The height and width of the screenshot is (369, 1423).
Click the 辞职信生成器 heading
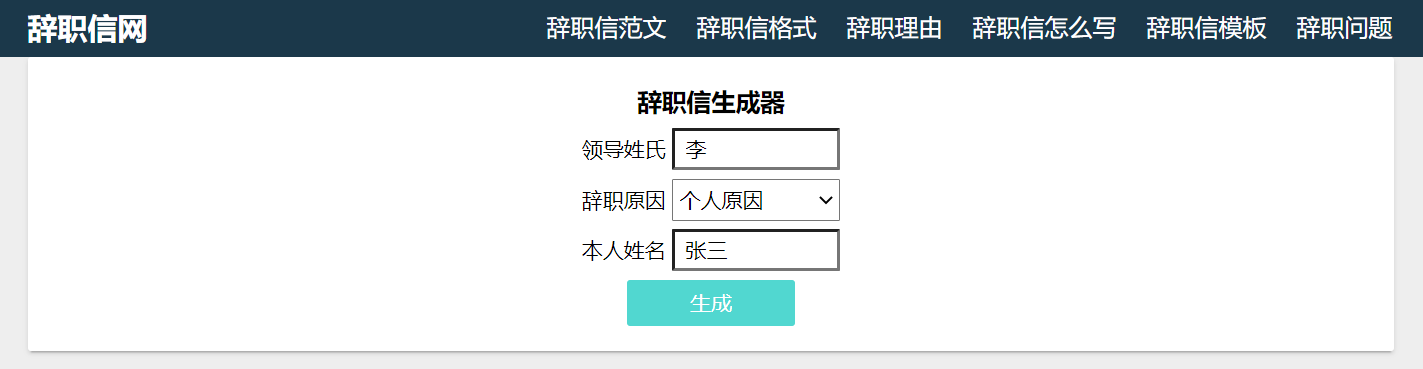pos(711,103)
